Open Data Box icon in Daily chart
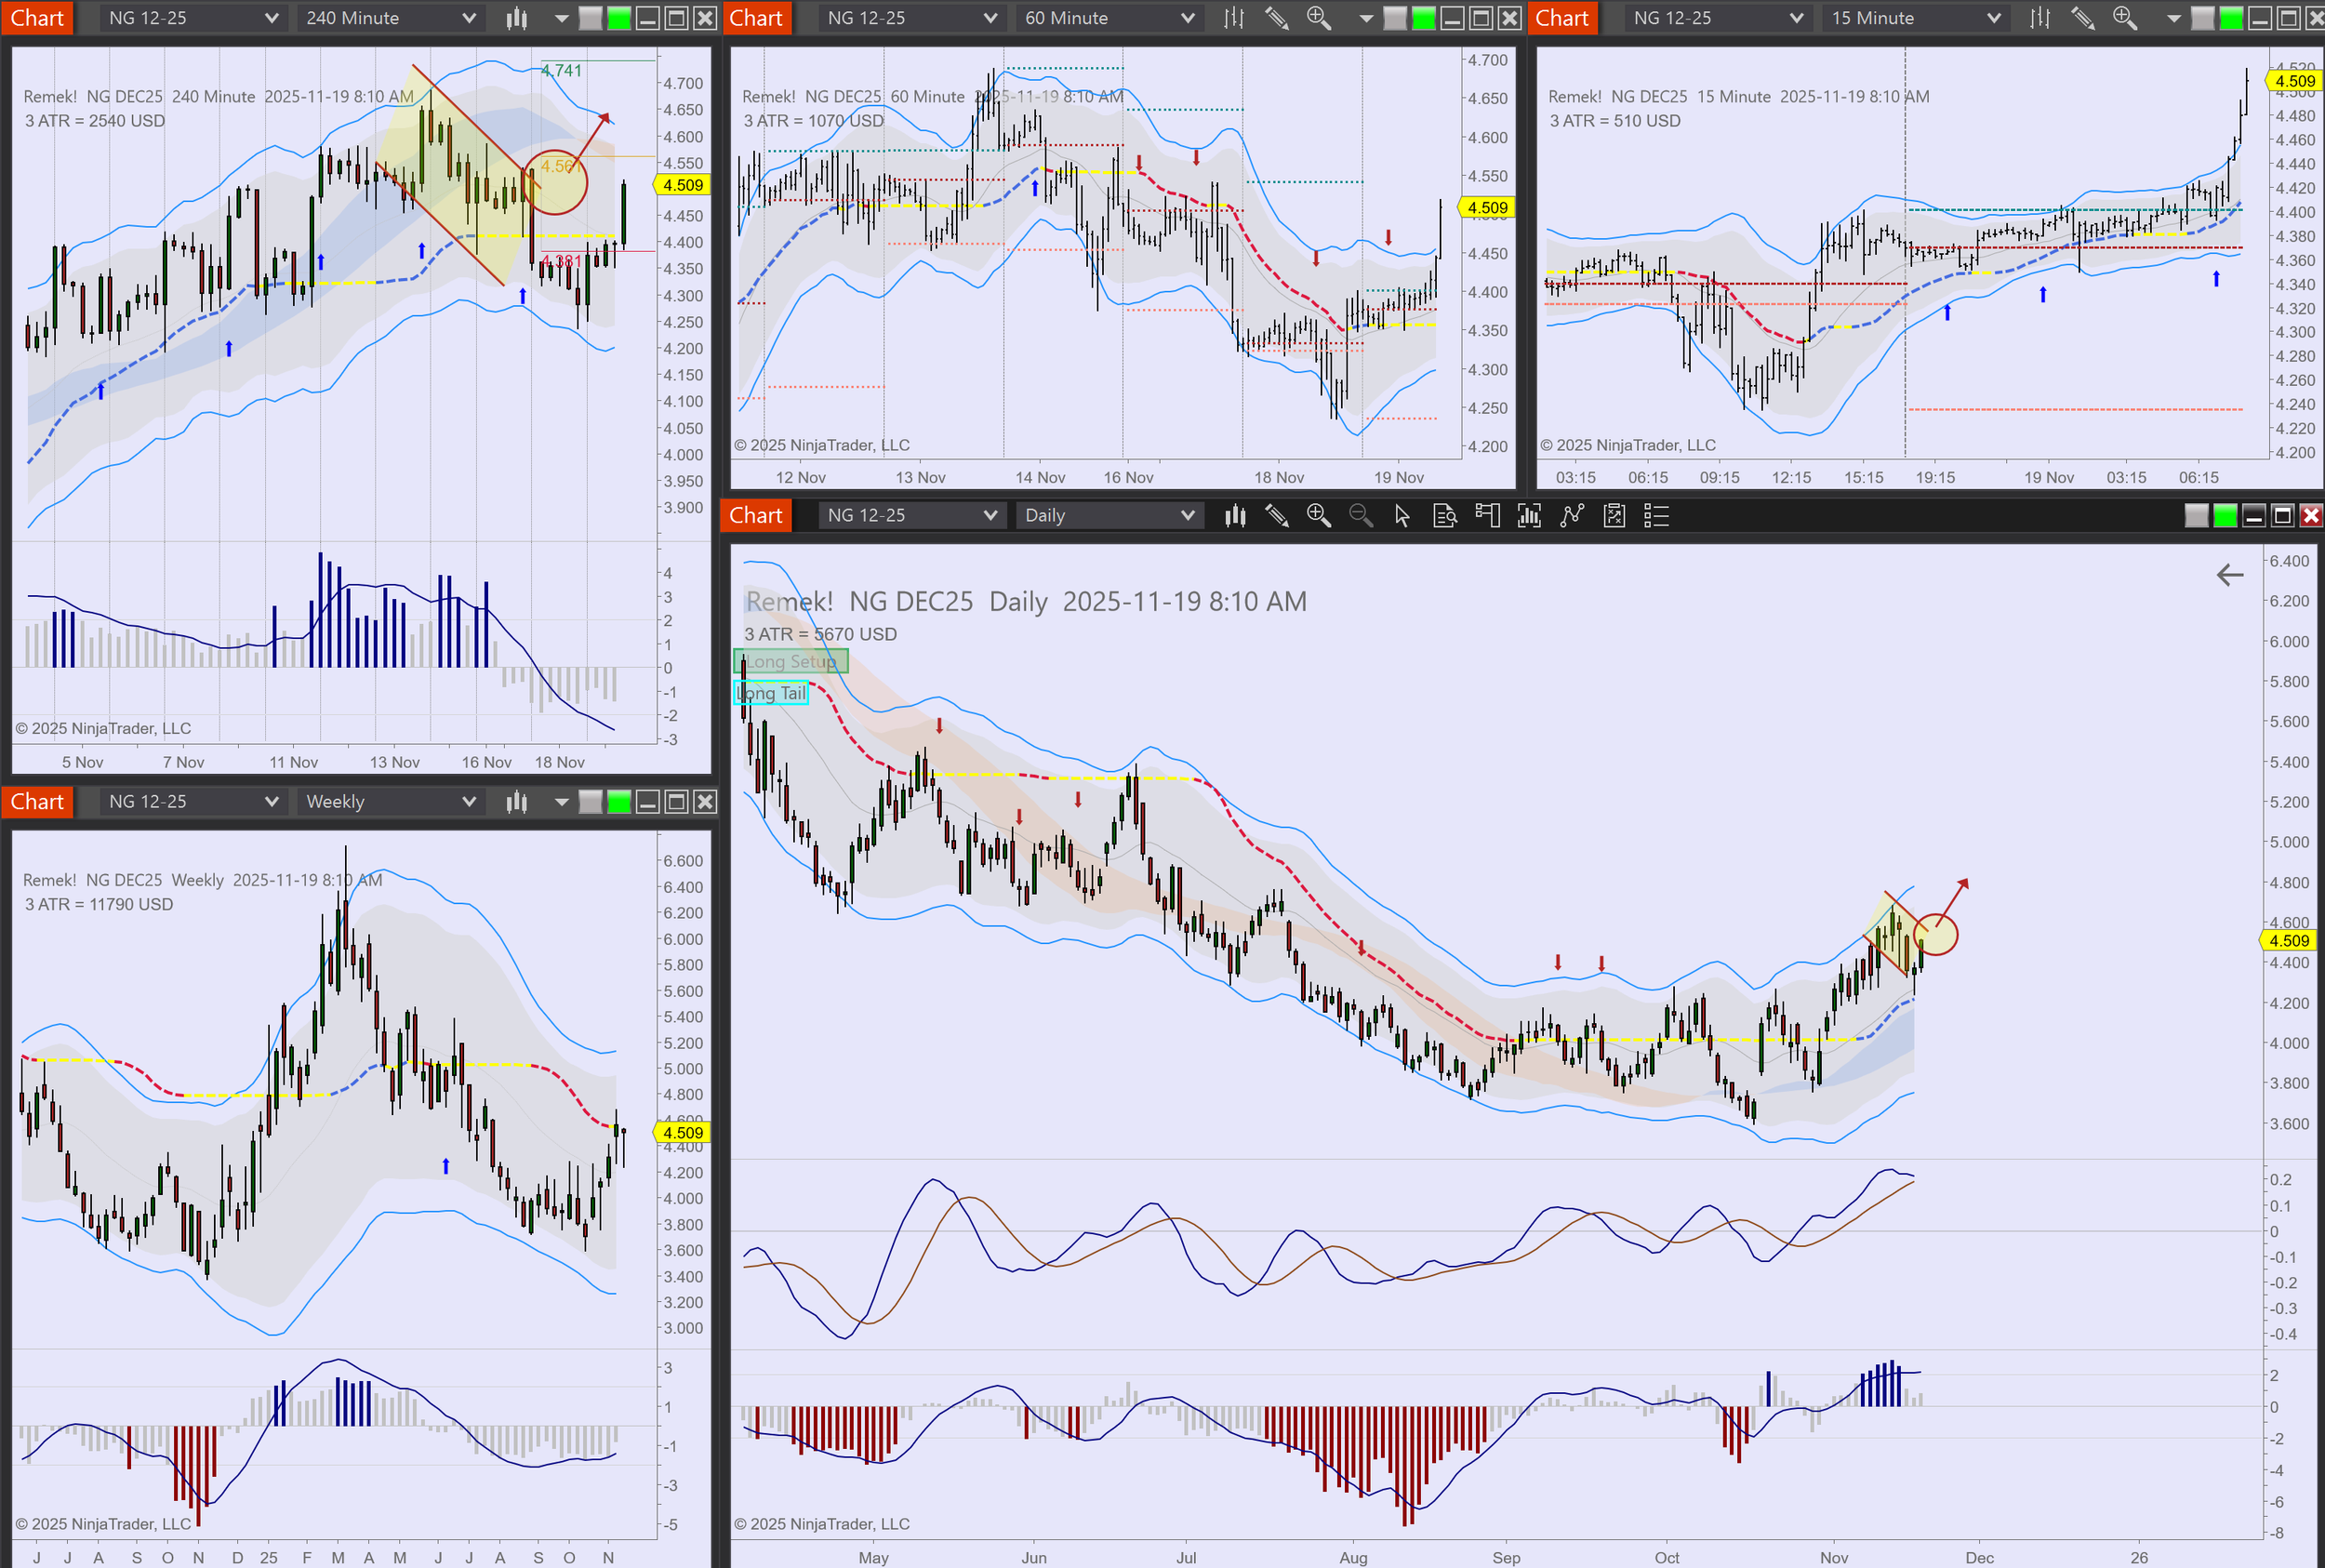This screenshot has width=2325, height=1568. tap(1444, 516)
